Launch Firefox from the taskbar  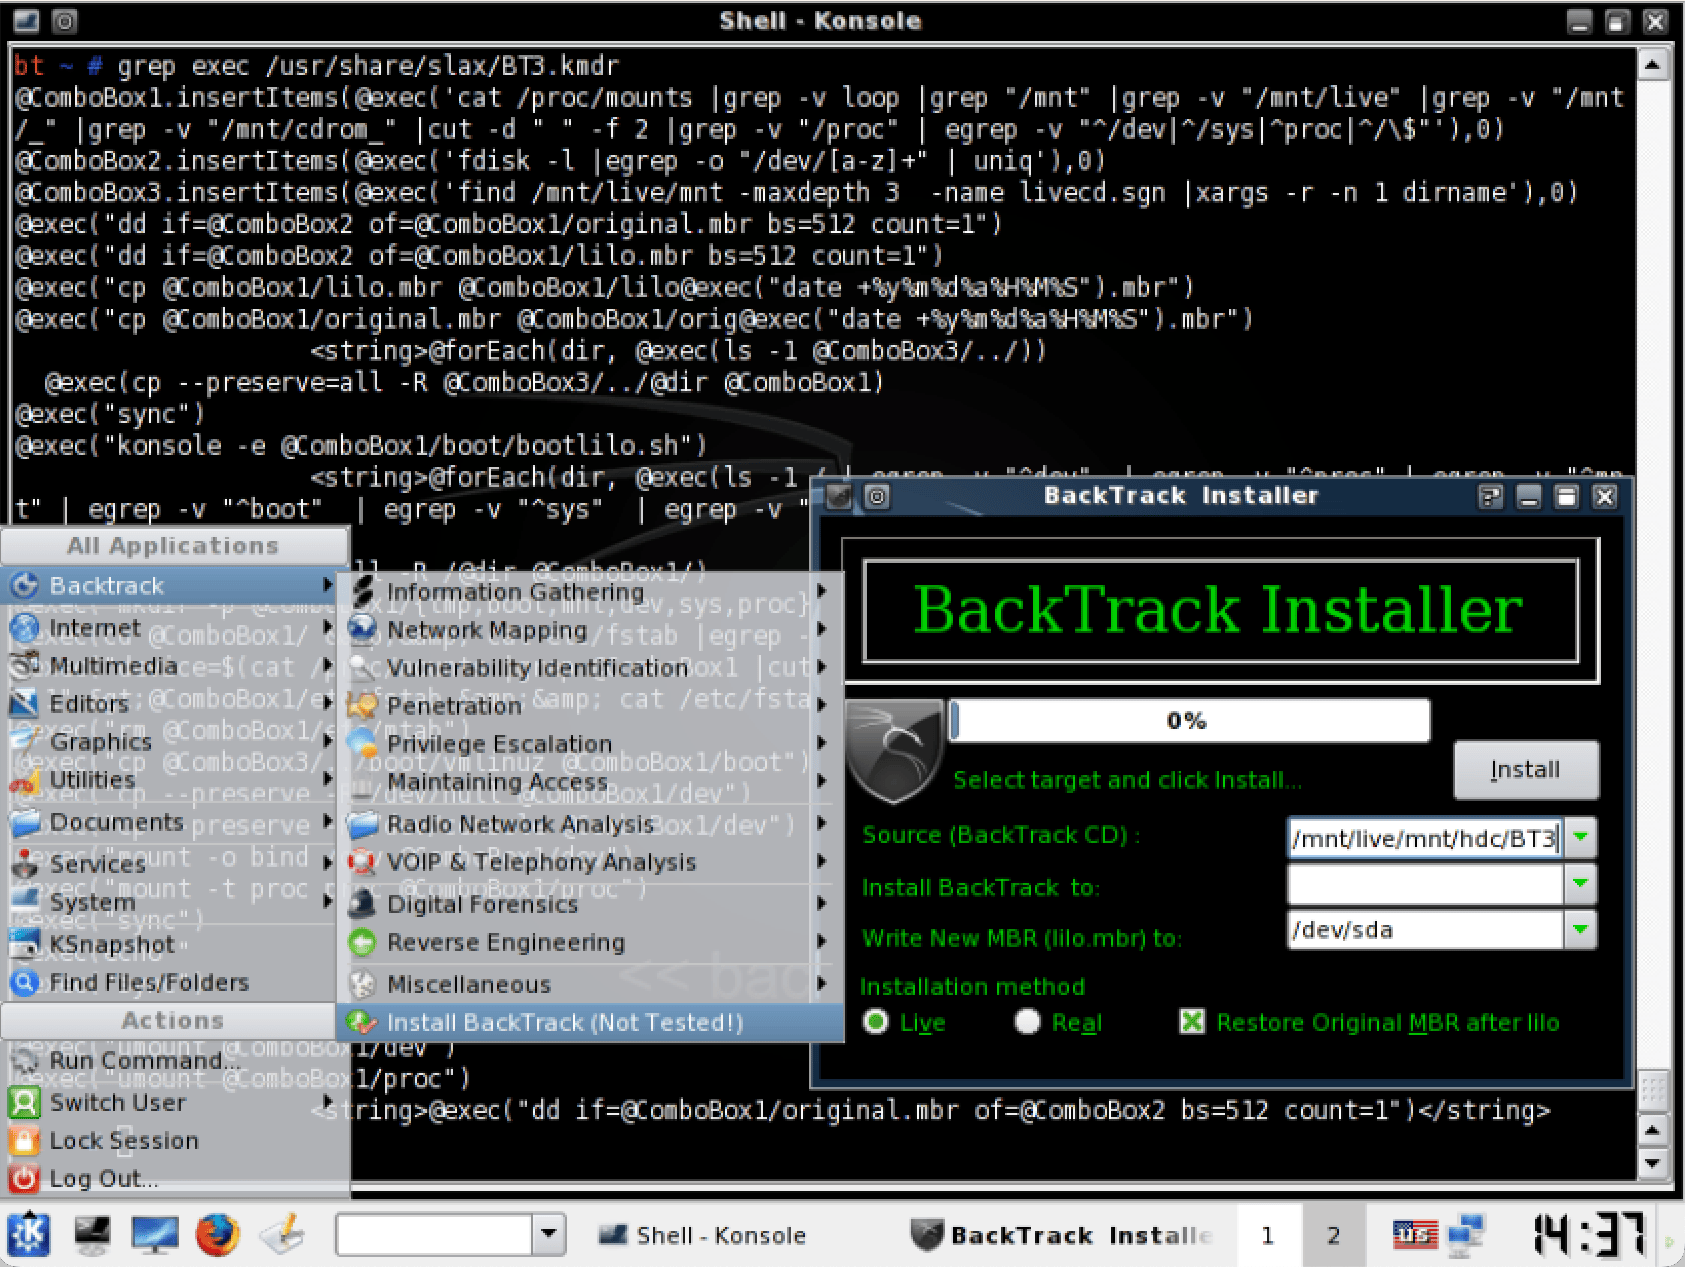(x=217, y=1234)
